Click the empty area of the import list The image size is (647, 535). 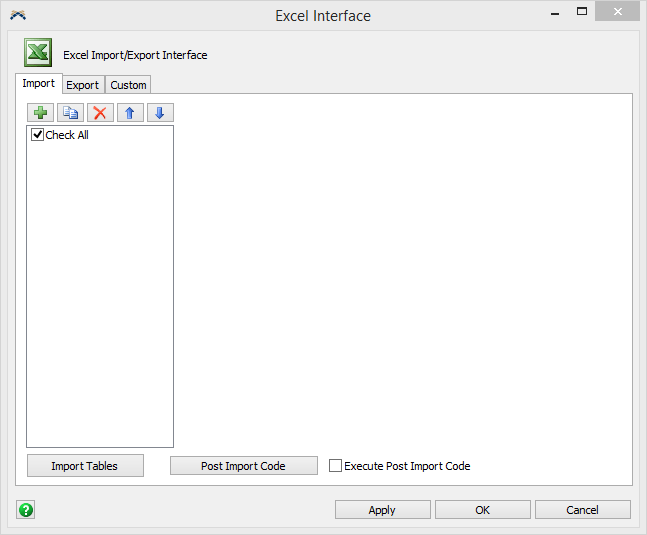[x=100, y=300]
